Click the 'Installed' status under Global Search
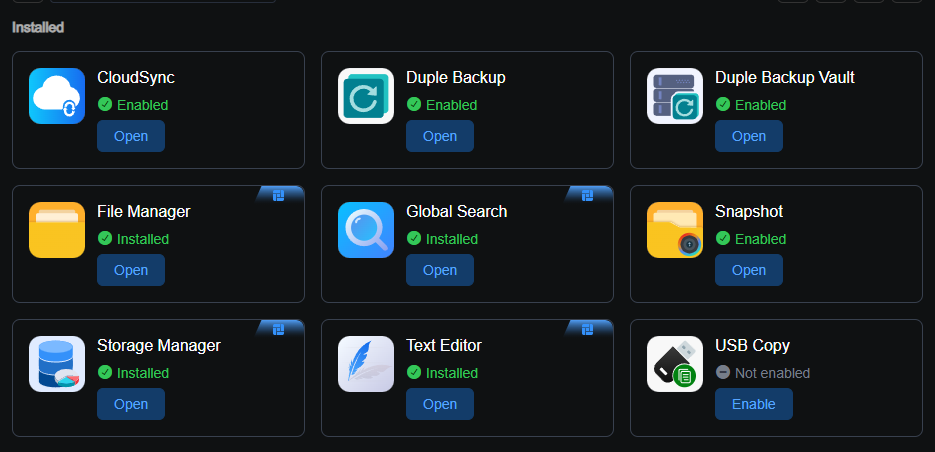This screenshot has height=452, width=935. pos(451,239)
